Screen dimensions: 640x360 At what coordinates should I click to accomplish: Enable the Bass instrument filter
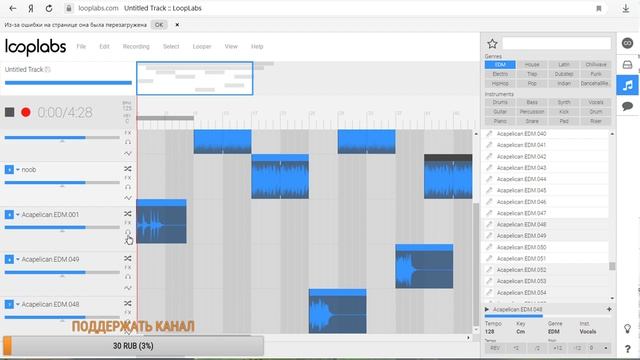pyautogui.click(x=532, y=102)
